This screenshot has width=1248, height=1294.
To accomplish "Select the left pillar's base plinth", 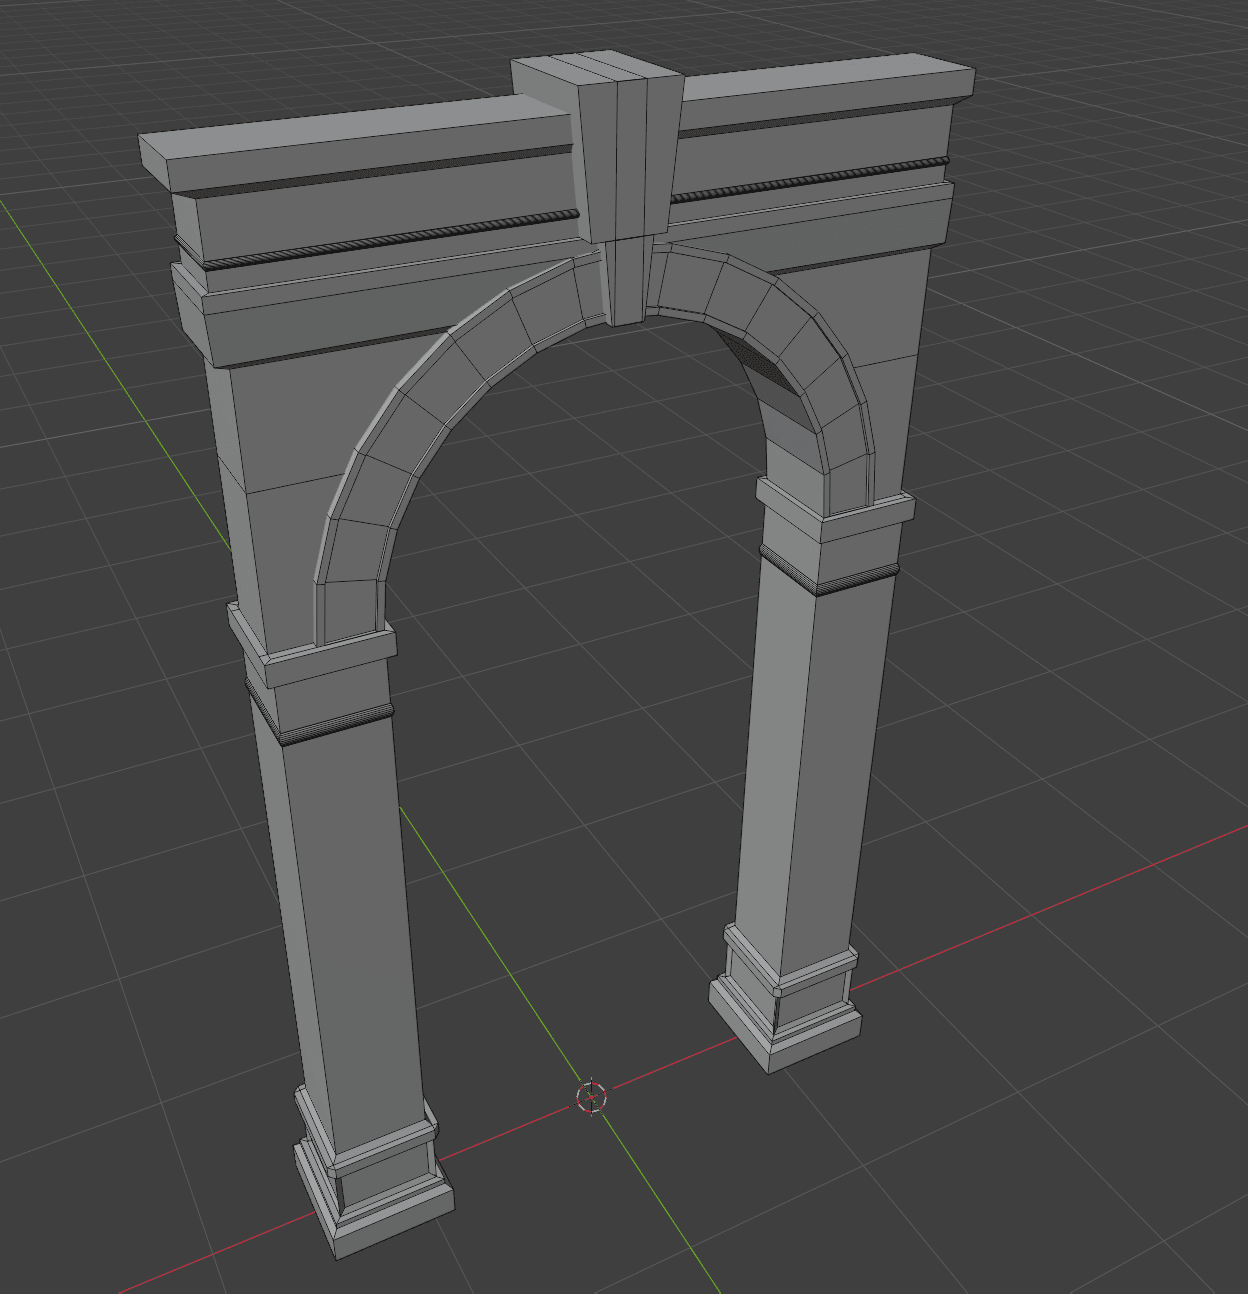I will pos(373,1200).
